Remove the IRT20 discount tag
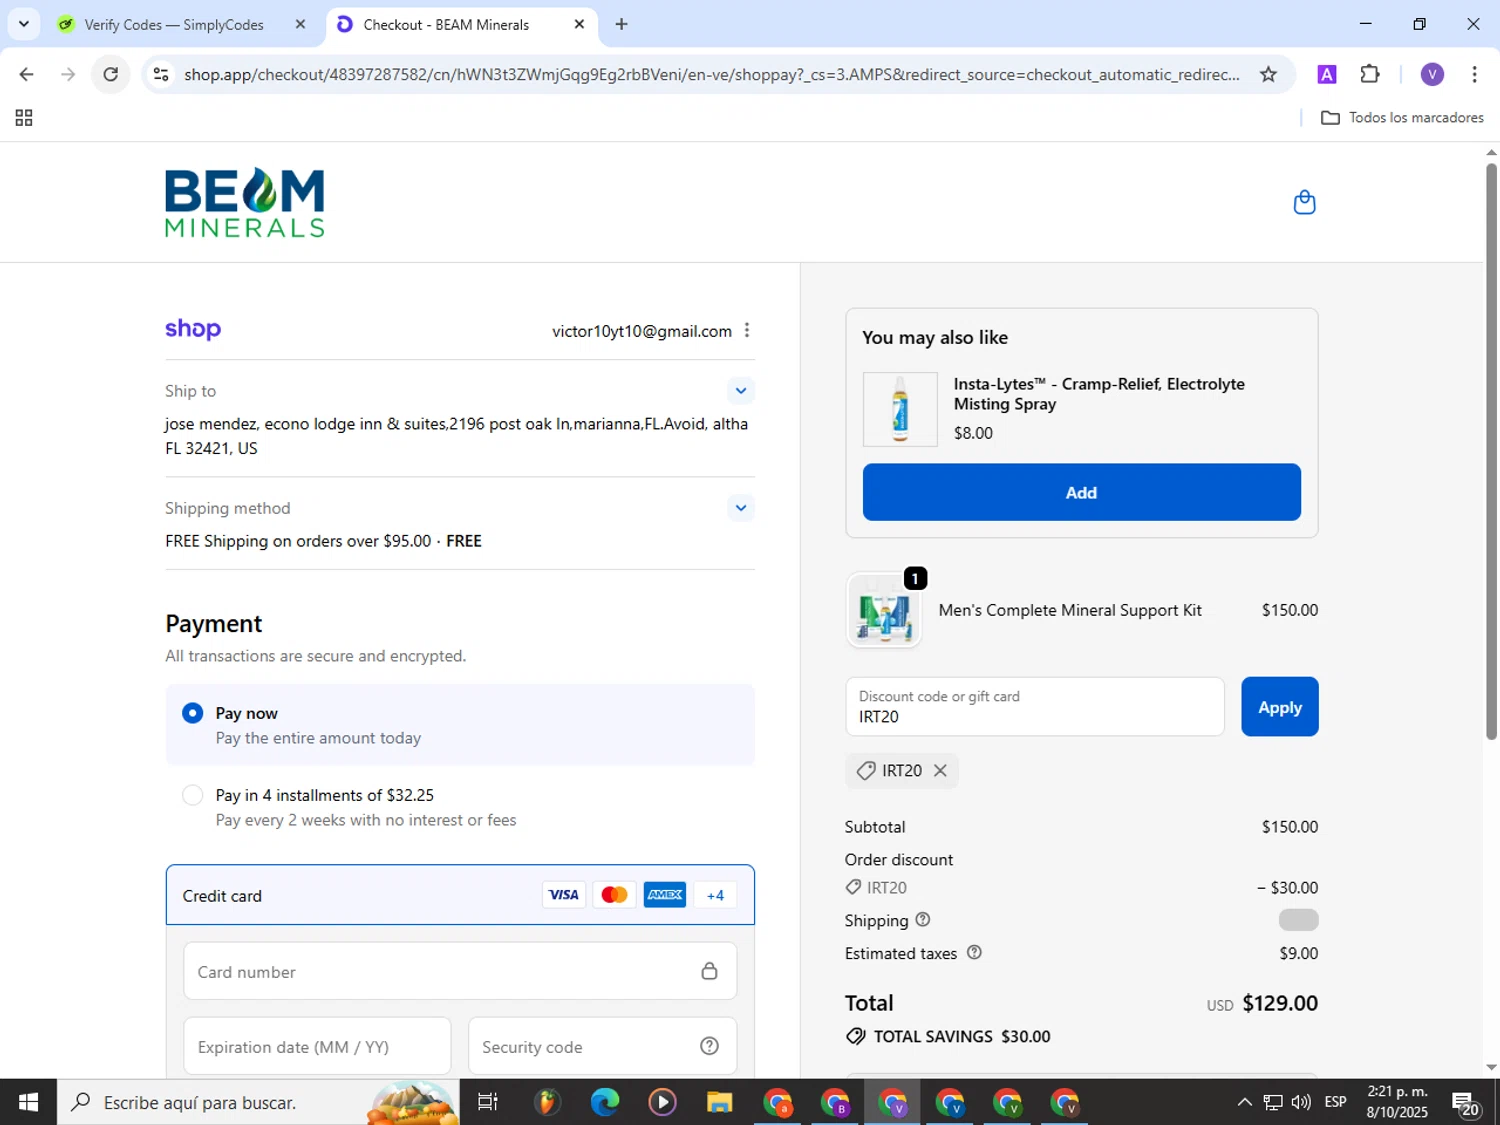1500x1125 pixels. click(940, 770)
